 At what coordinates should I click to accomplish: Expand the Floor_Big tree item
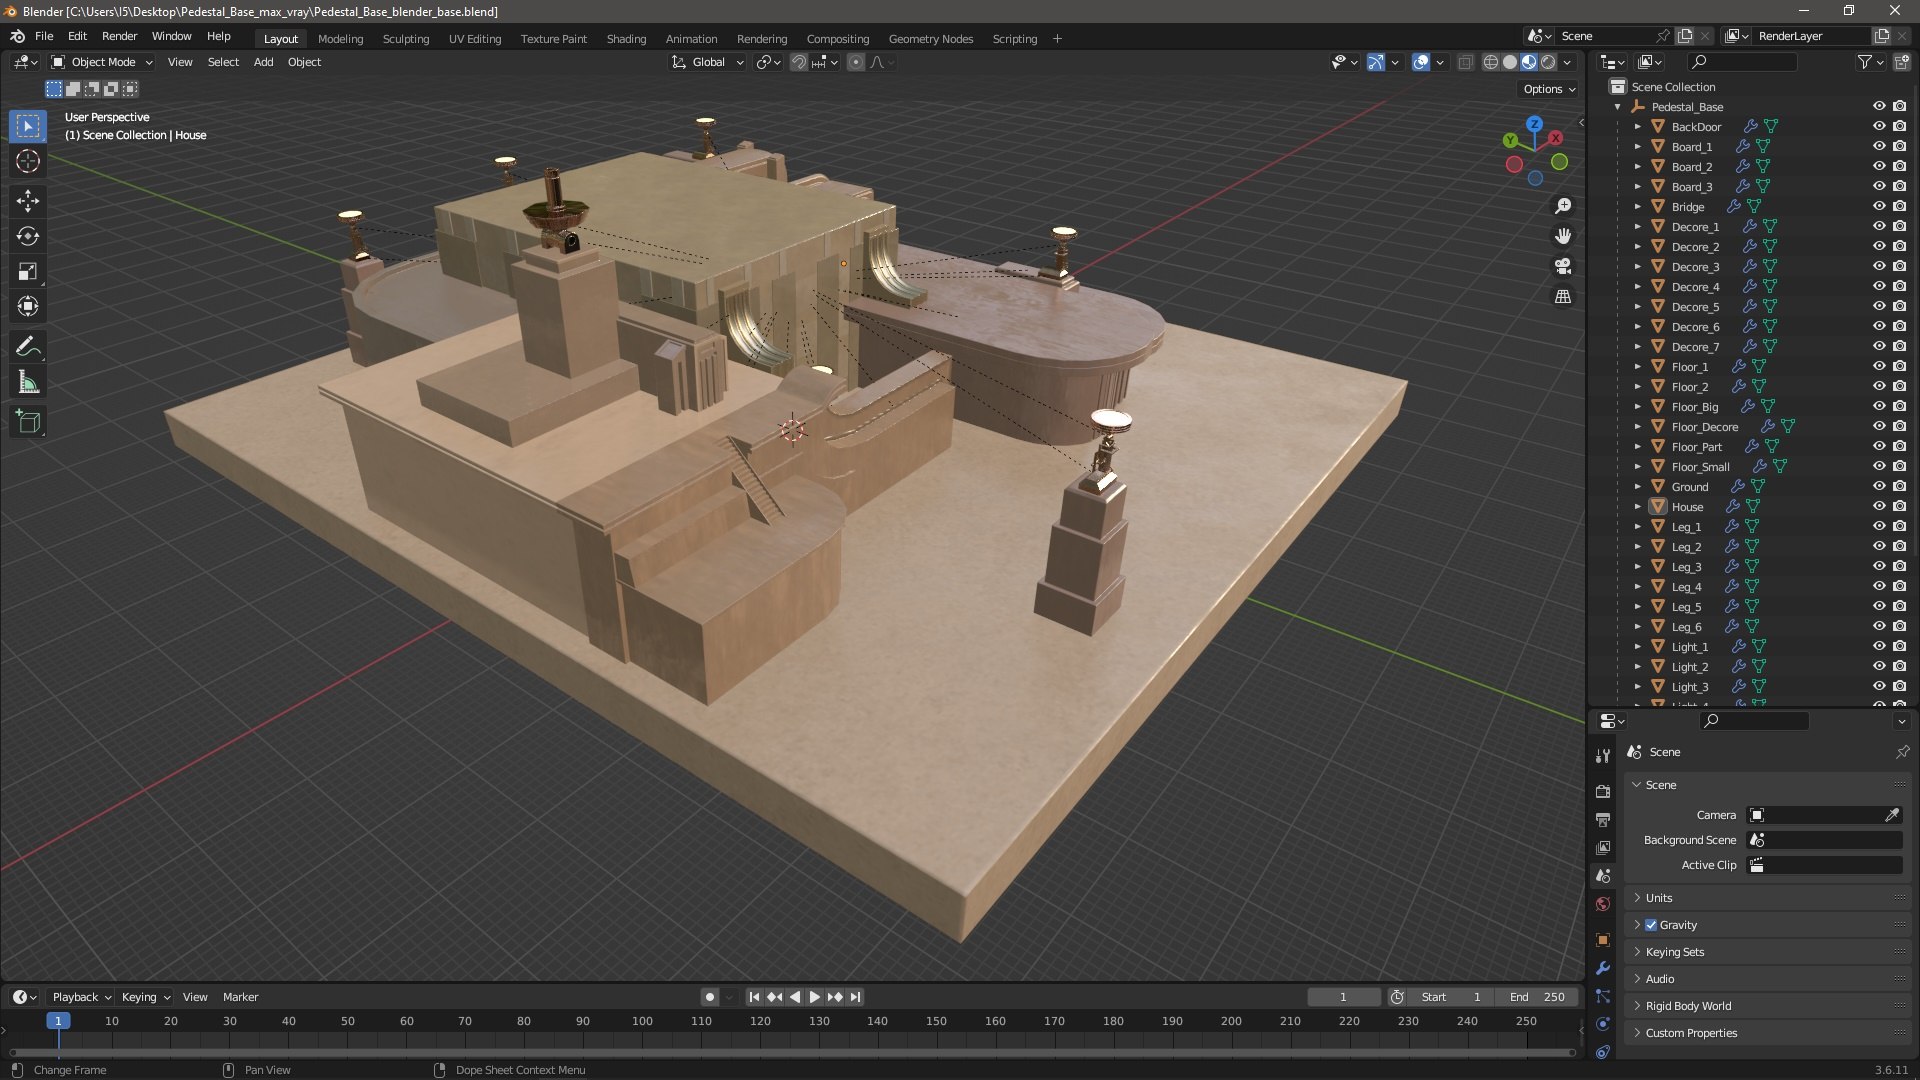pos(1637,407)
